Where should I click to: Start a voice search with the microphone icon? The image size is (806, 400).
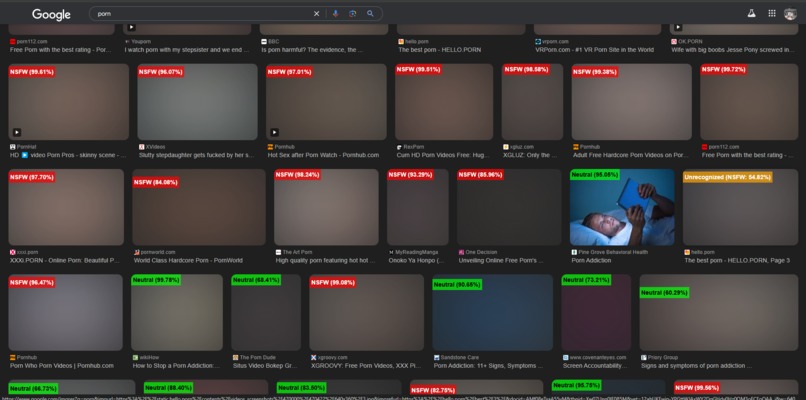[x=336, y=14]
